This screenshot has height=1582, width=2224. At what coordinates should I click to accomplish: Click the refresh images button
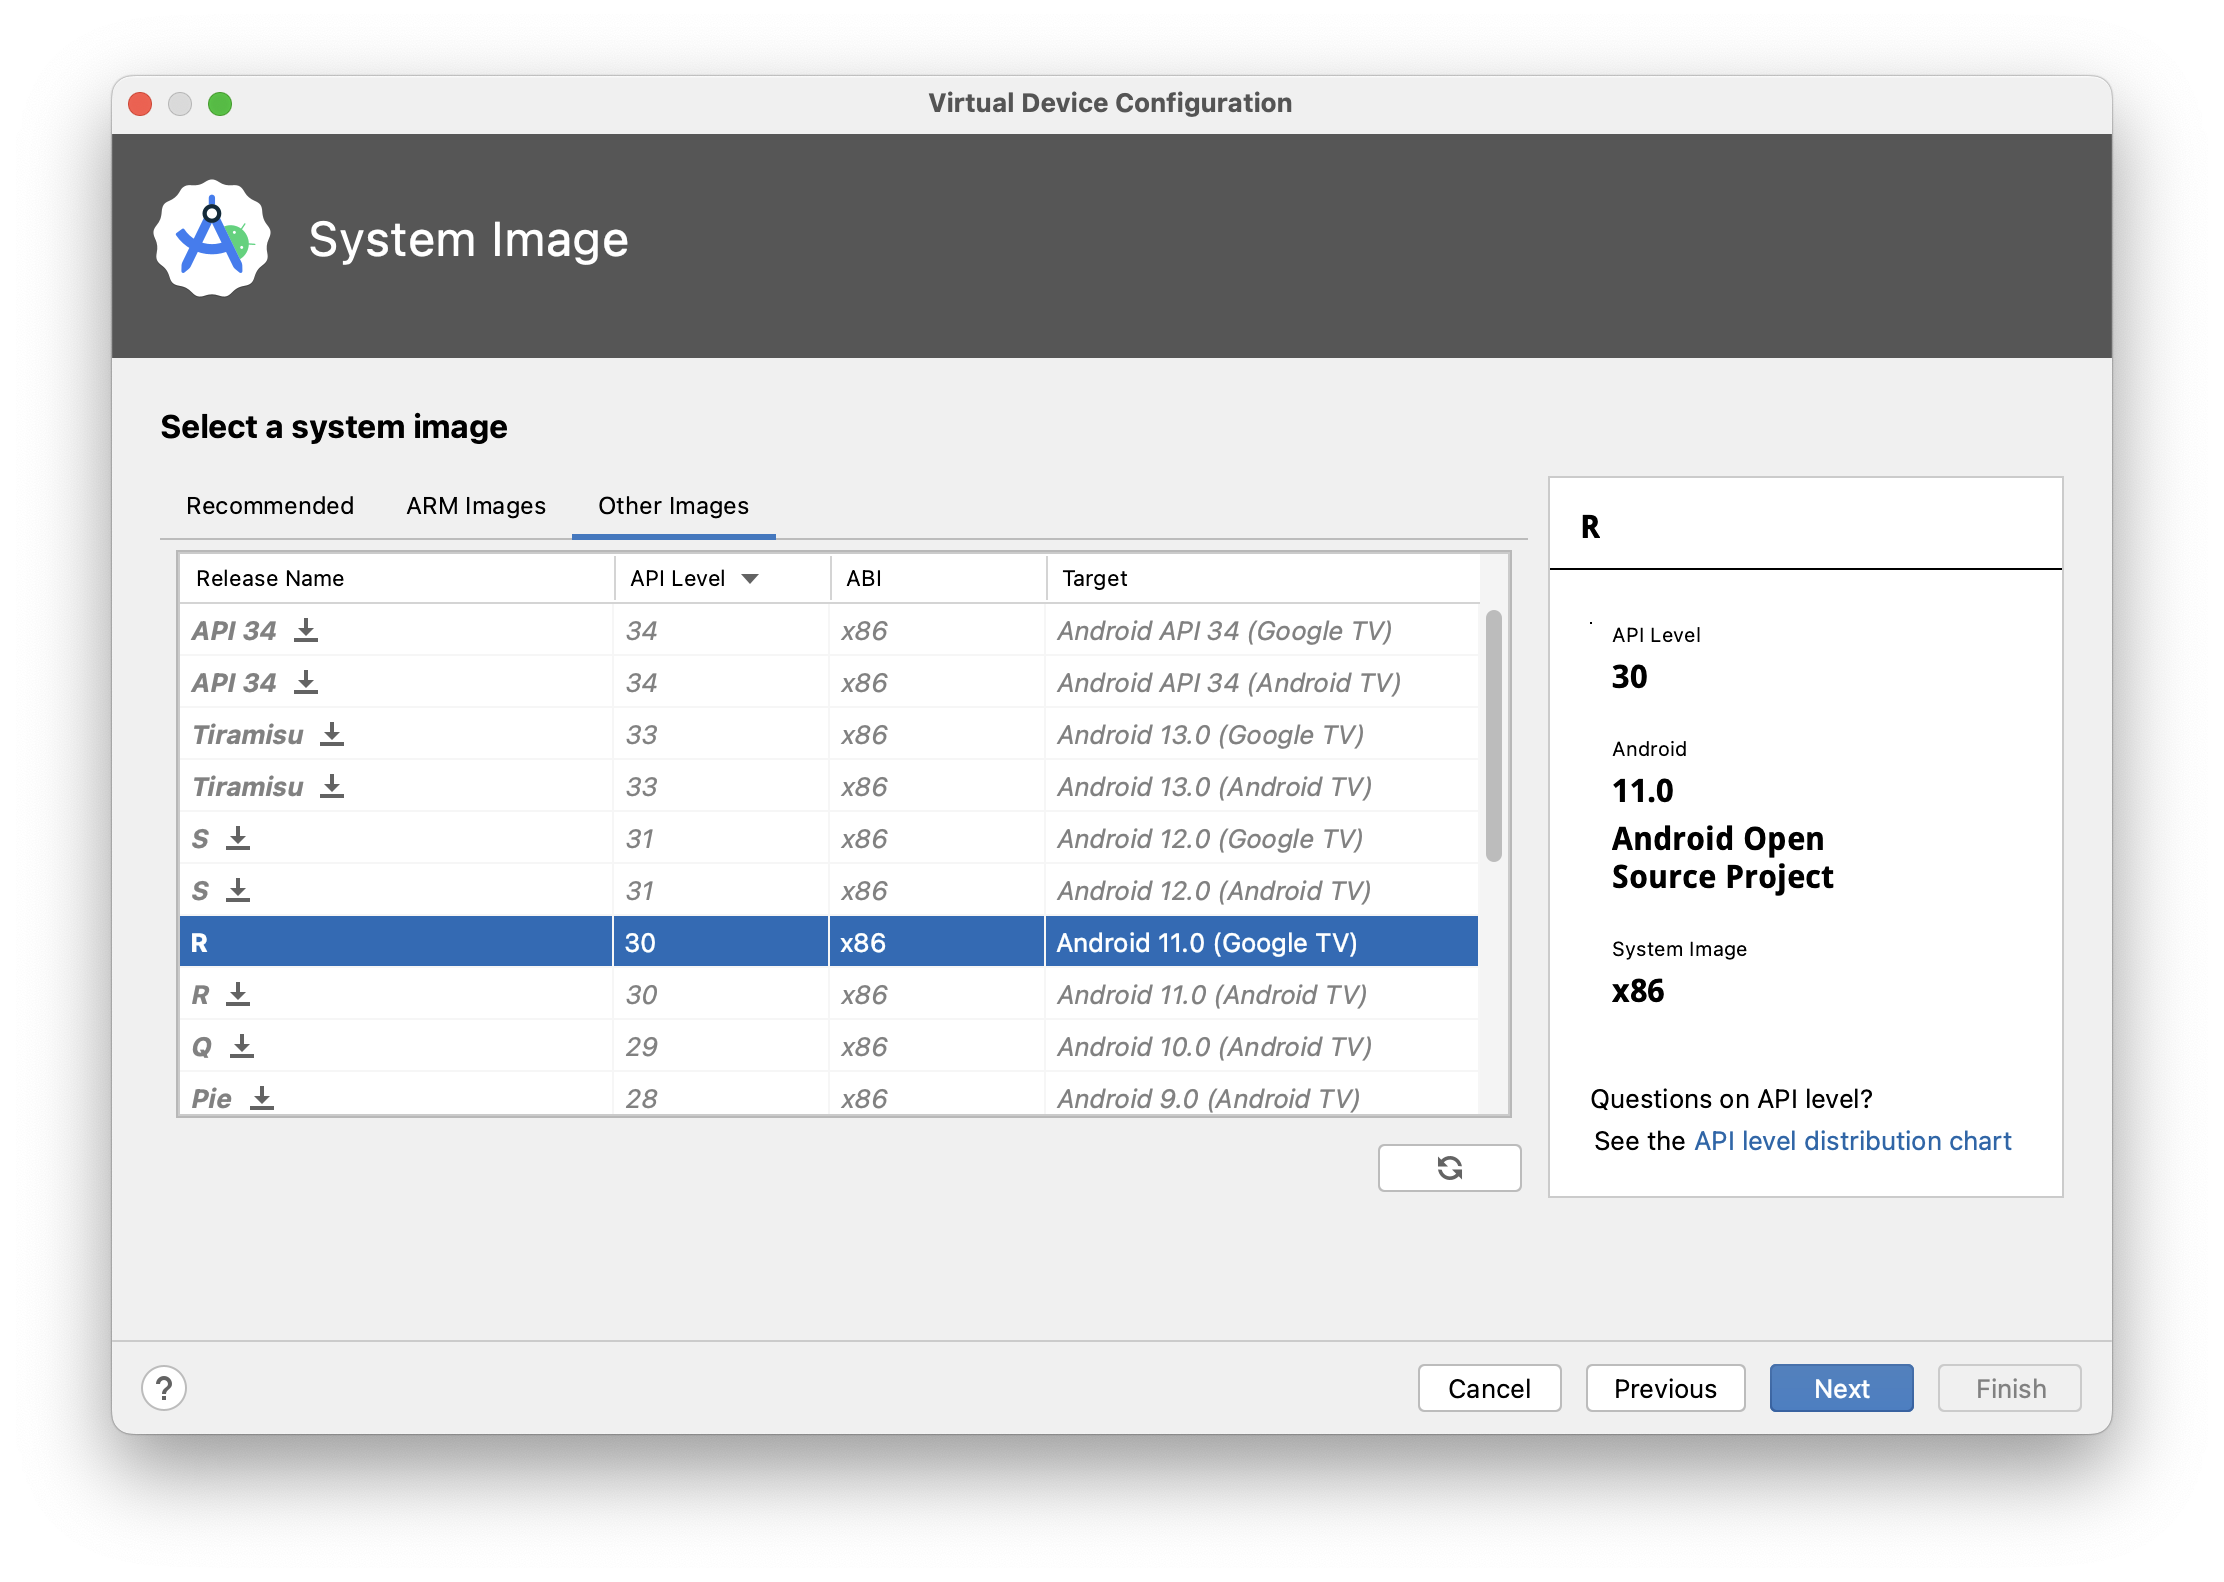[1449, 1167]
